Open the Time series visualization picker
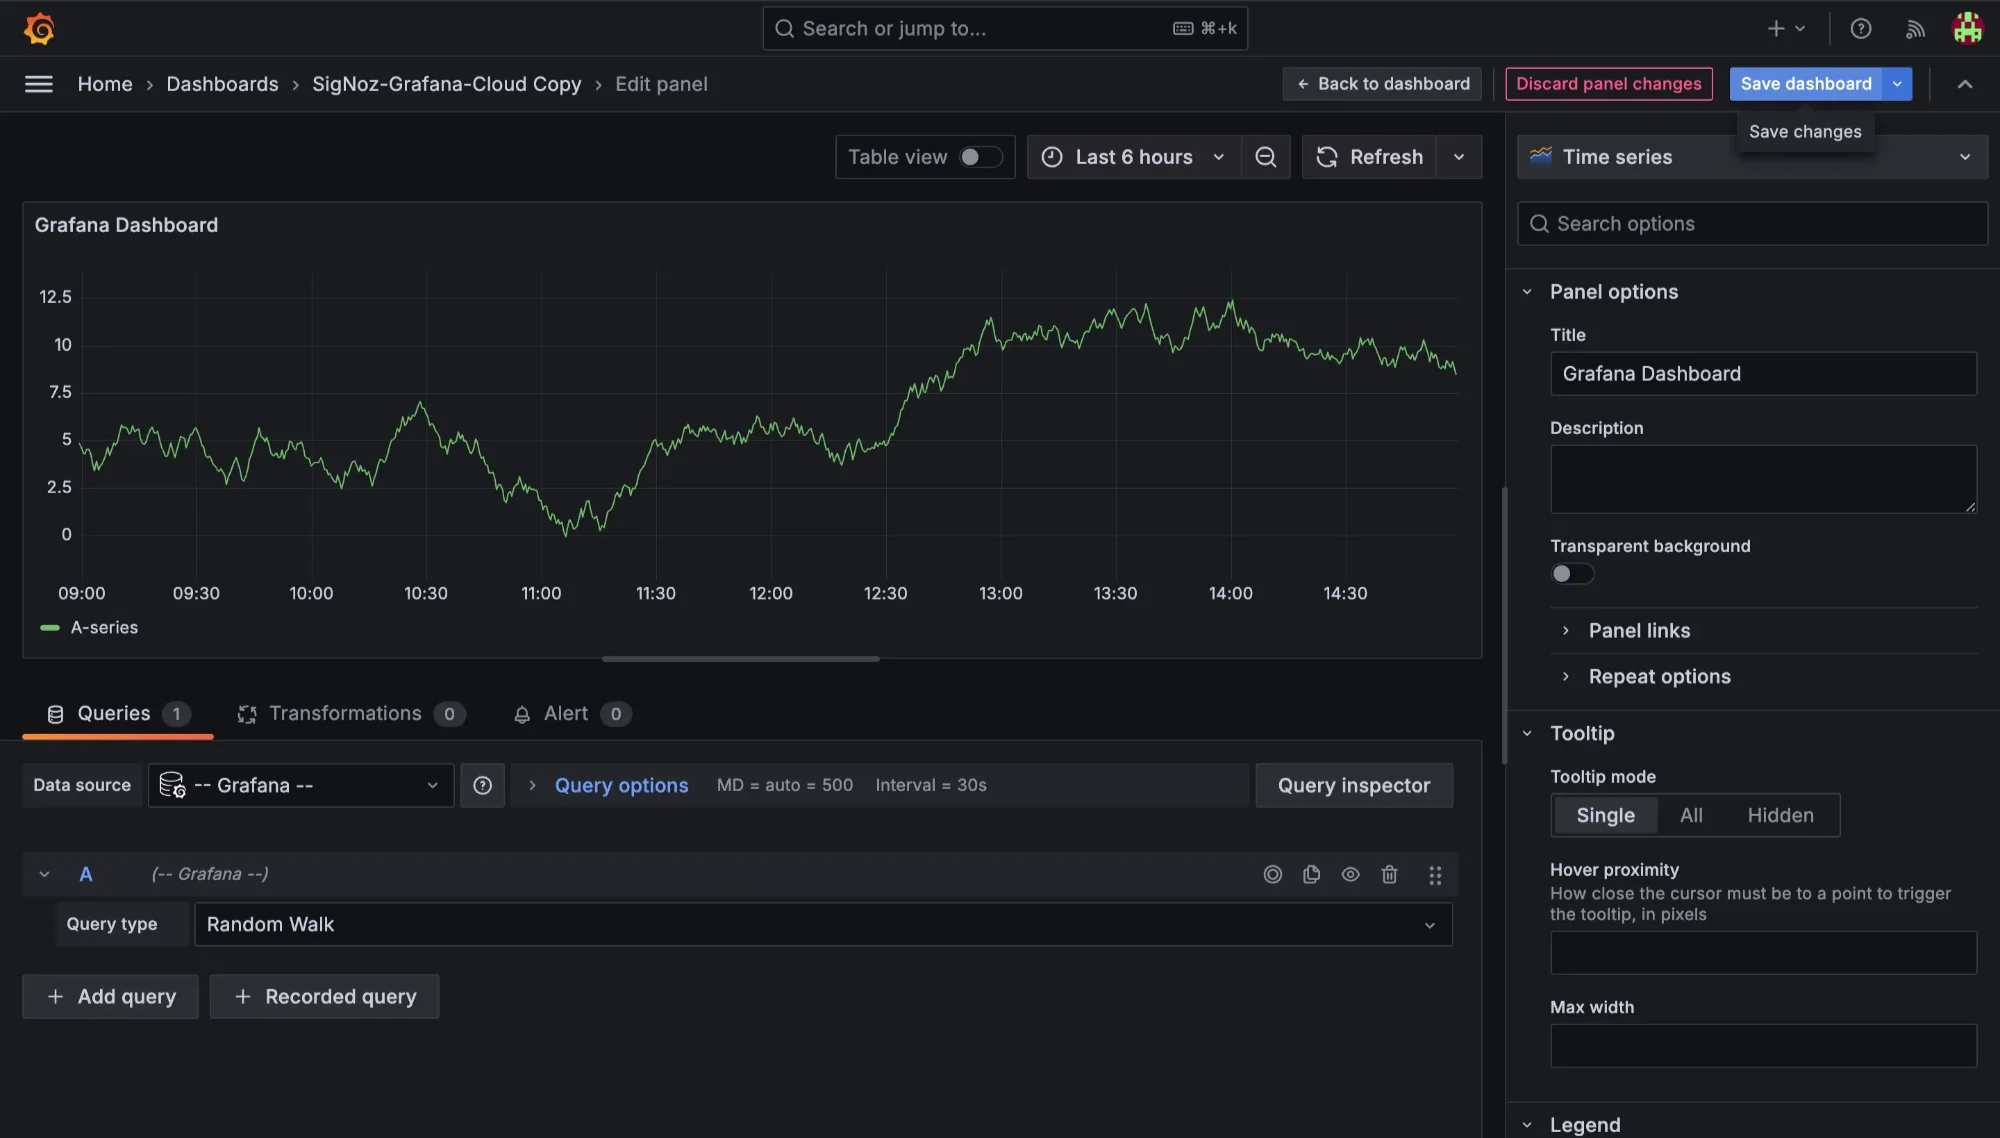 [1752, 157]
